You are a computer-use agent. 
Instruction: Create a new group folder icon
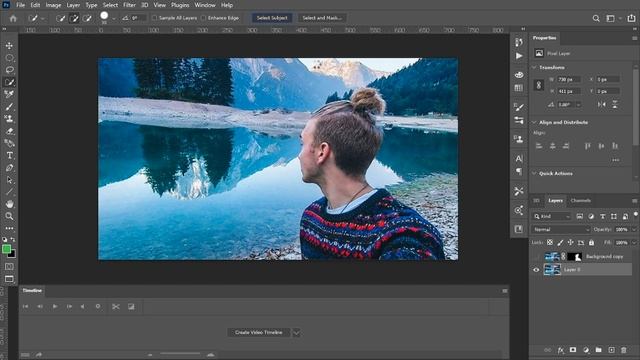[x=598, y=350]
